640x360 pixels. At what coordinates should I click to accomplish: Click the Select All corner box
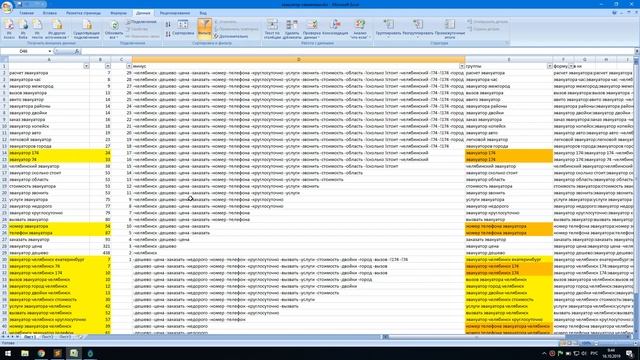point(4,60)
